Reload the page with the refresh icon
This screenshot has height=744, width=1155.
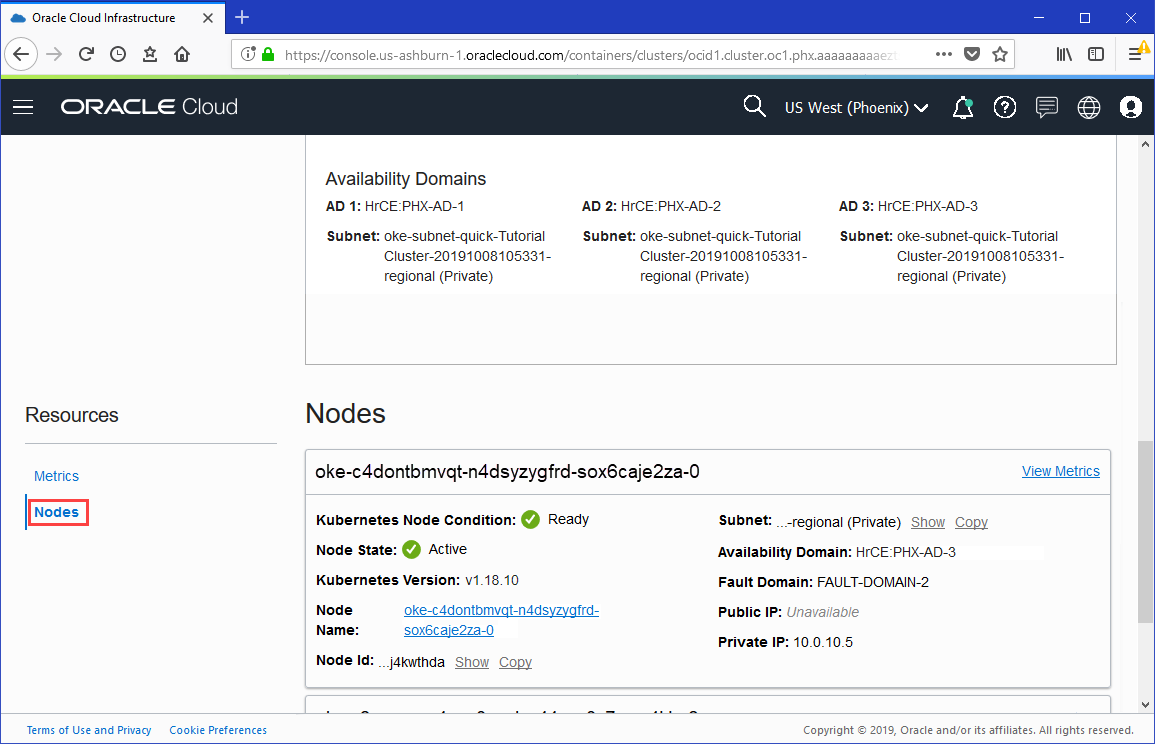coord(86,54)
